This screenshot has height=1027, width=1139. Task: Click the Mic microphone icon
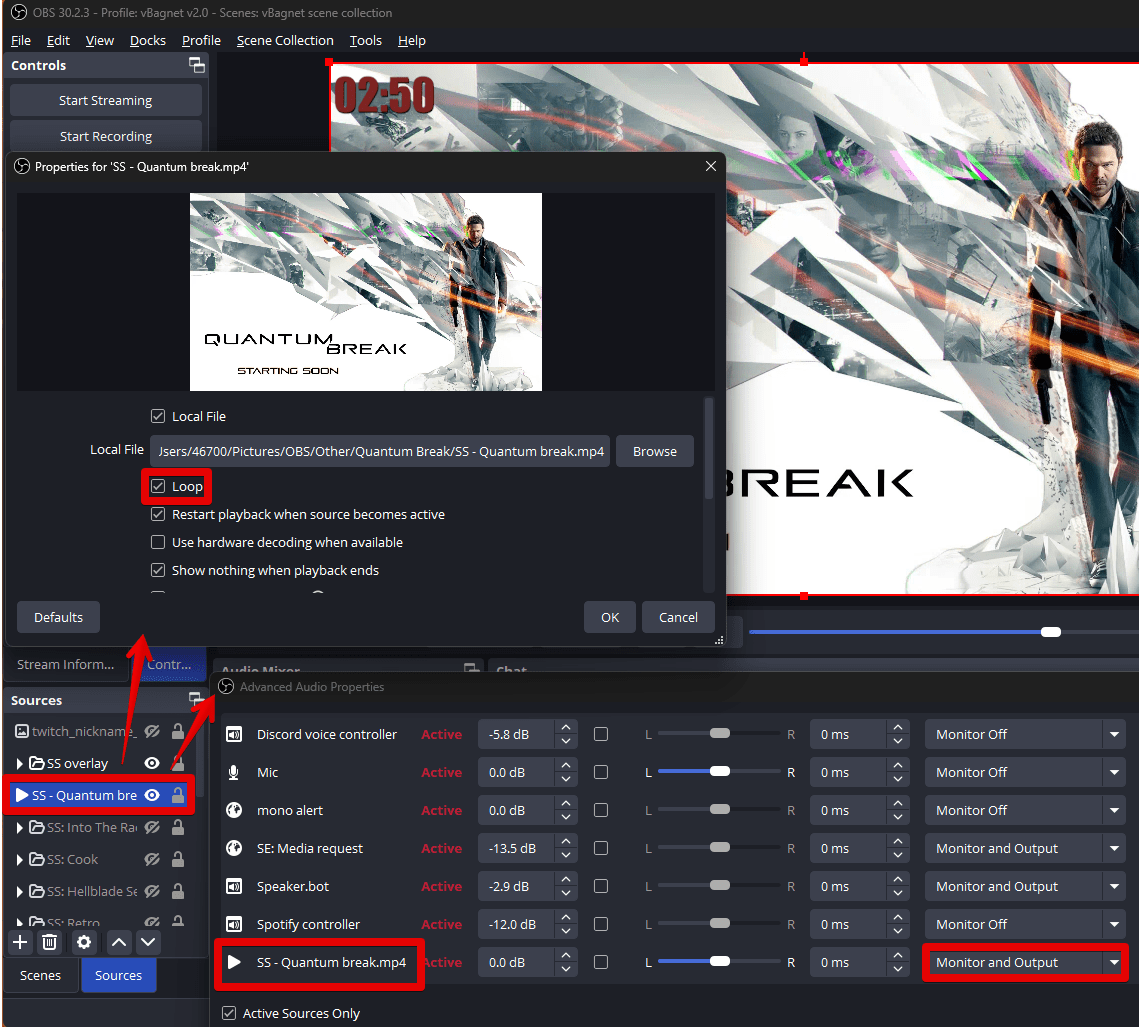point(234,772)
